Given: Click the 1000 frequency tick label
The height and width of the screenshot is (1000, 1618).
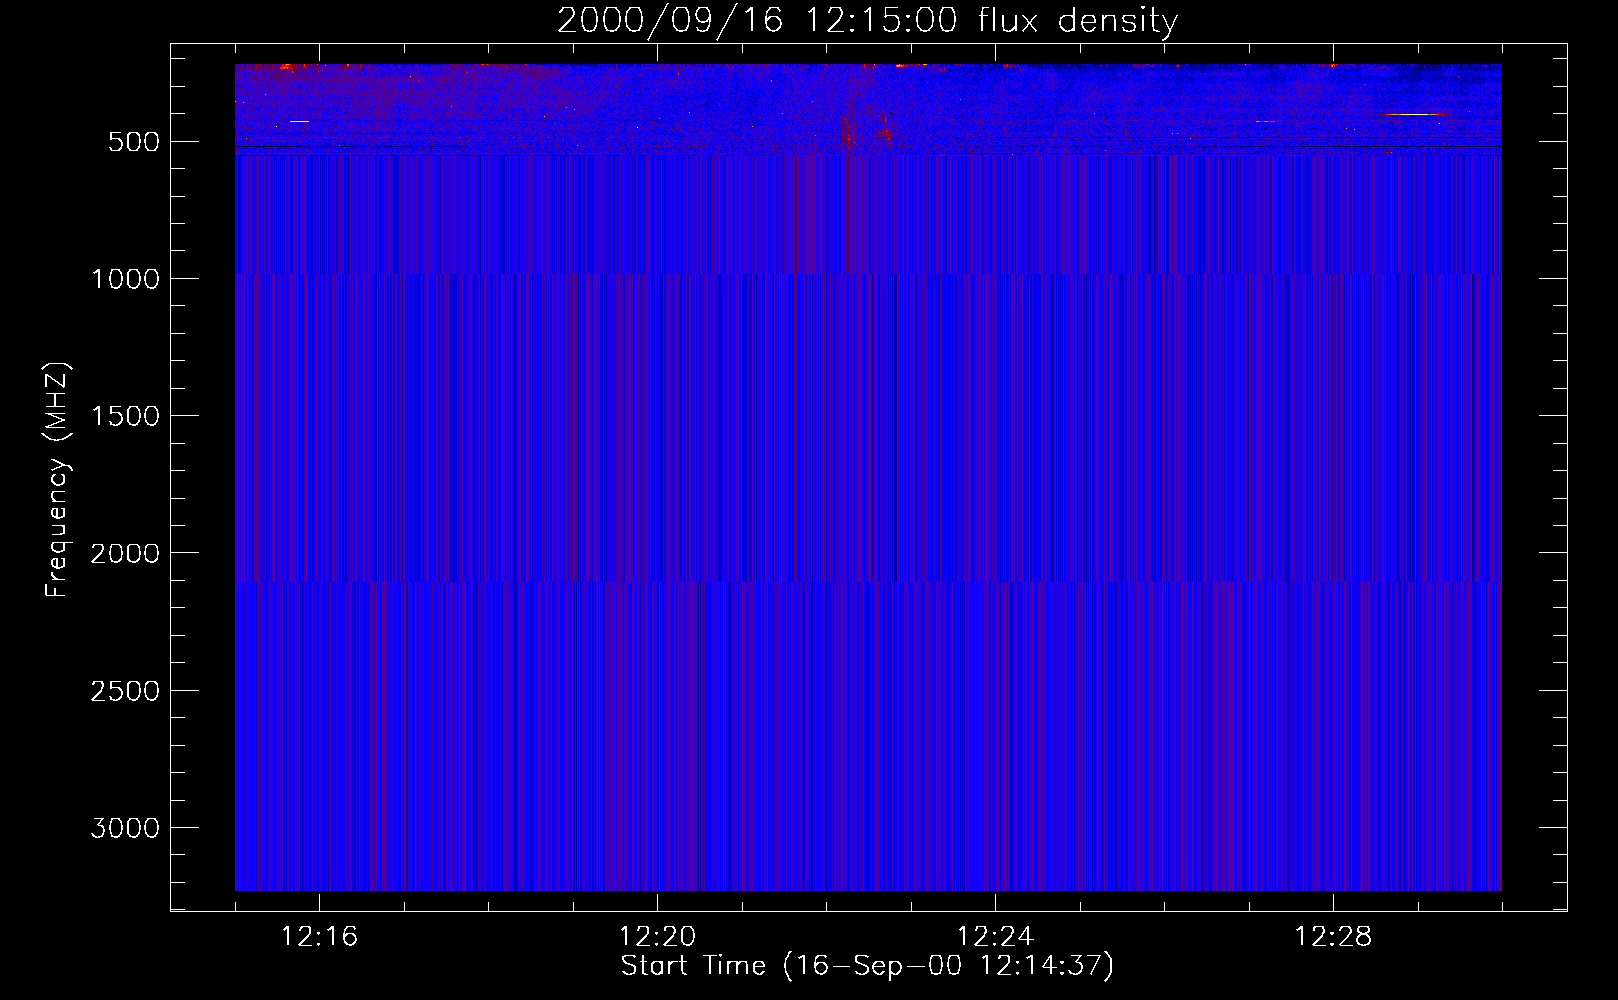Looking at the screenshot, I should coord(125,279).
